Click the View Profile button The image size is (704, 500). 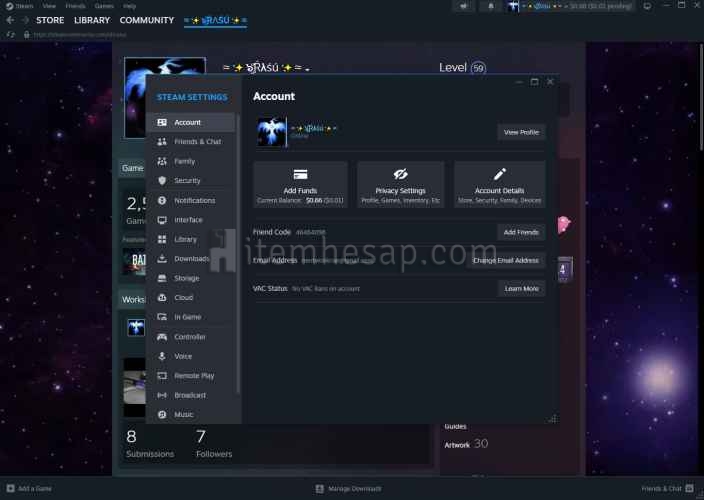(521, 132)
